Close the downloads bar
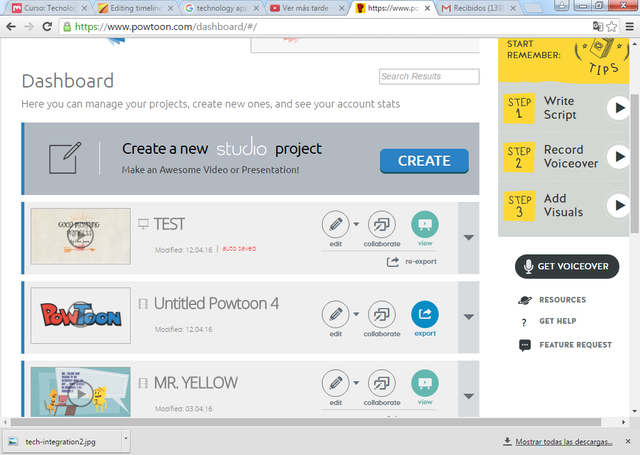The width and height of the screenshot is (640, 455). tap(628, 441)
